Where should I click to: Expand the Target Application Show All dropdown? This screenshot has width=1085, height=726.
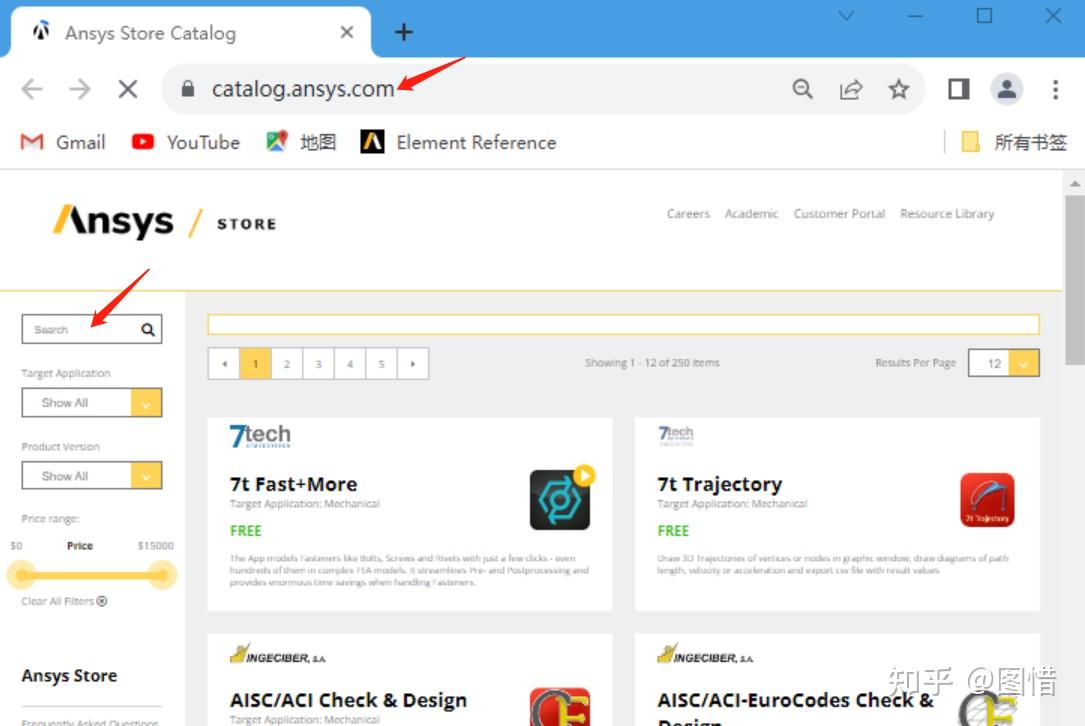click(x=91, y=402)
